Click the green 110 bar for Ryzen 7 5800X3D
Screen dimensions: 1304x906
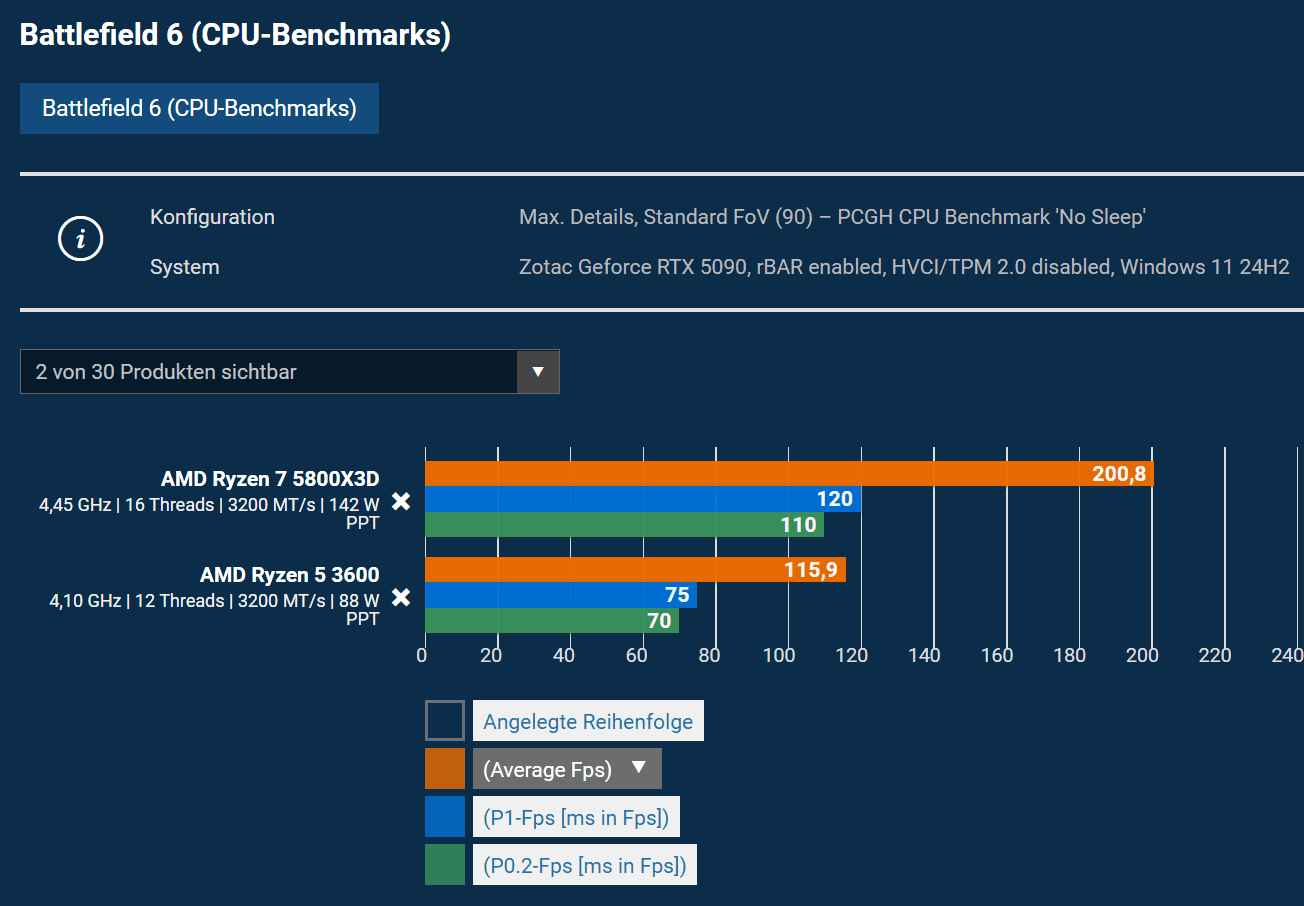coord(625,525)
